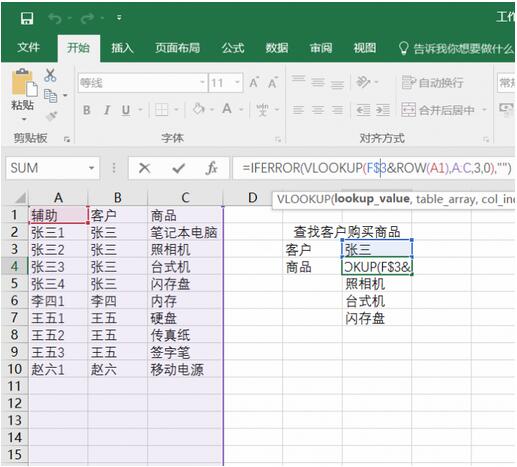Click the Save icon in quick access toolbar

click(x=27, y=18)
